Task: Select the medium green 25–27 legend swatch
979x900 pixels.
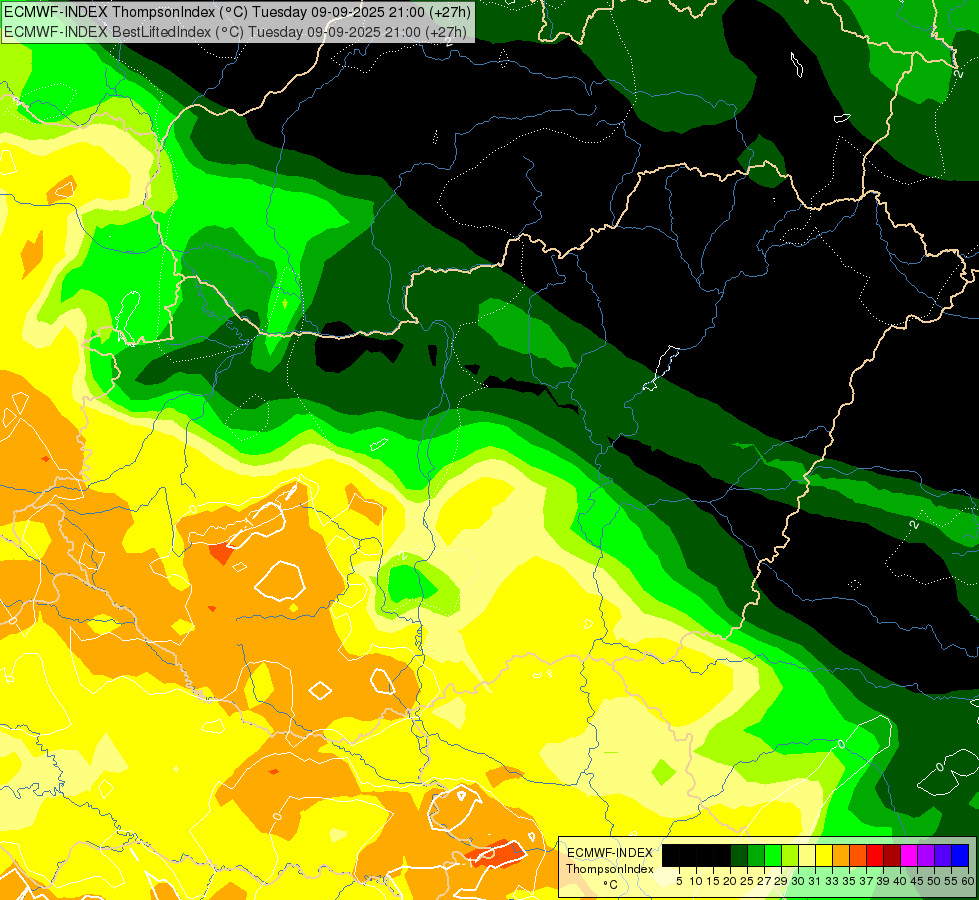Action: [x=755, y=855]
